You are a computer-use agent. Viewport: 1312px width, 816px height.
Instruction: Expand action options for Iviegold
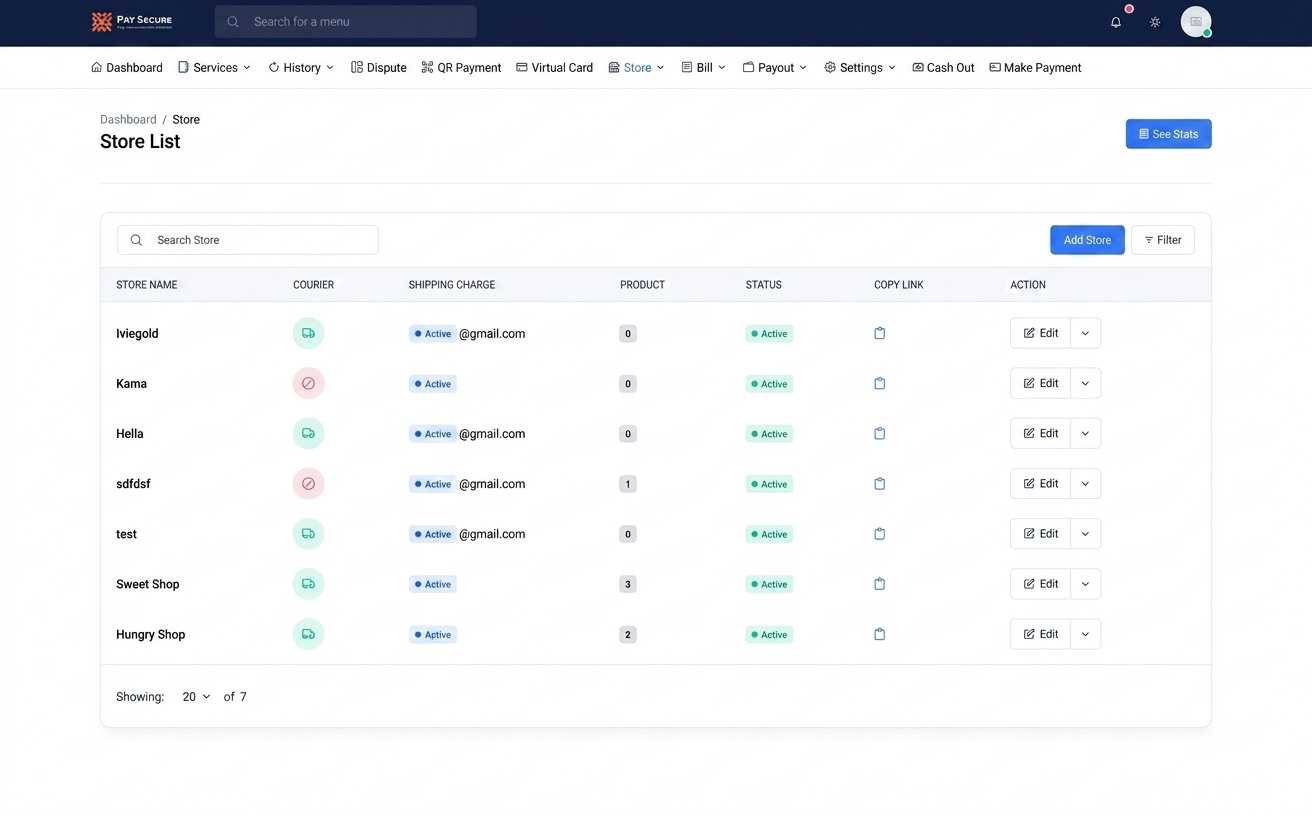coord(1085,333)
